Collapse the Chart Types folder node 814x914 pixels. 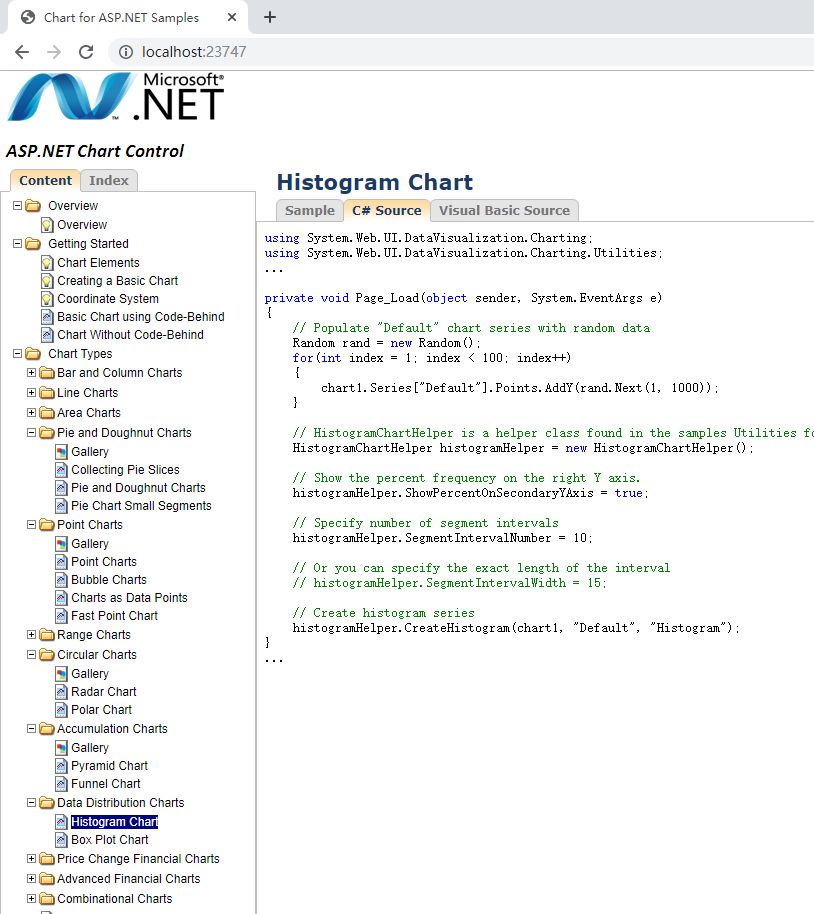coord(17,354)
